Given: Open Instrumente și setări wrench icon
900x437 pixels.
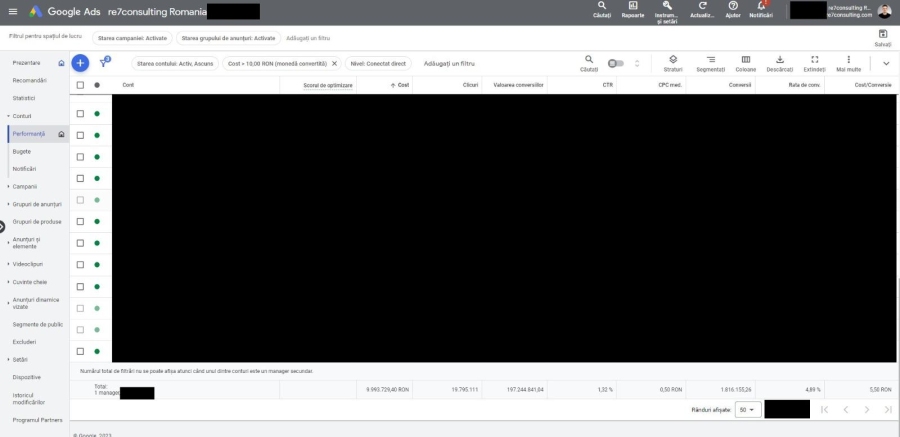Looking at the screenshot, I should coord(666,5).
